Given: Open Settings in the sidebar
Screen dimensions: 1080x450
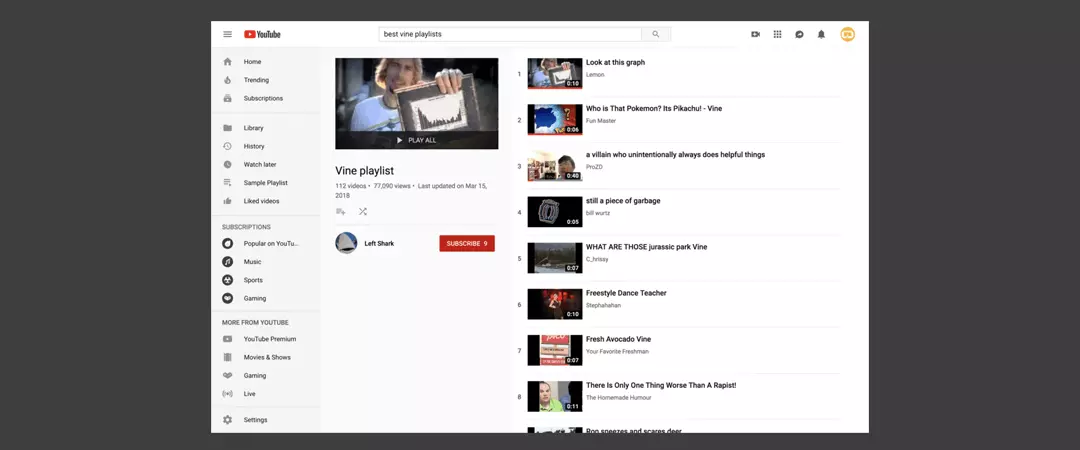Looking at the screenshot, I should [x=255, y=420].
